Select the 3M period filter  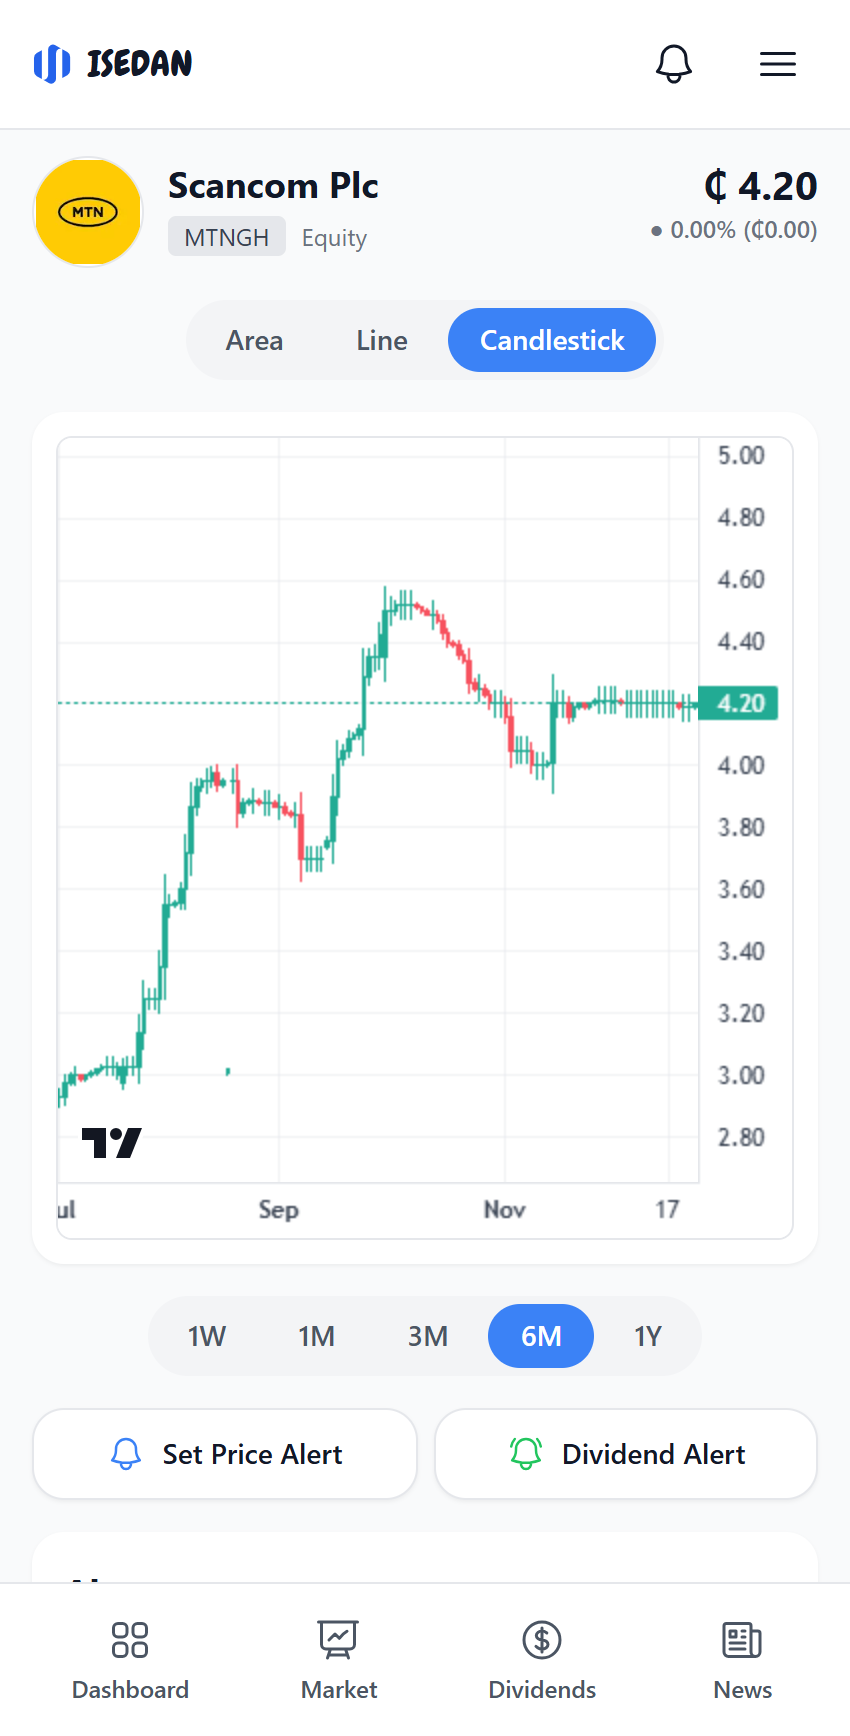click(x=428, y=1335)
